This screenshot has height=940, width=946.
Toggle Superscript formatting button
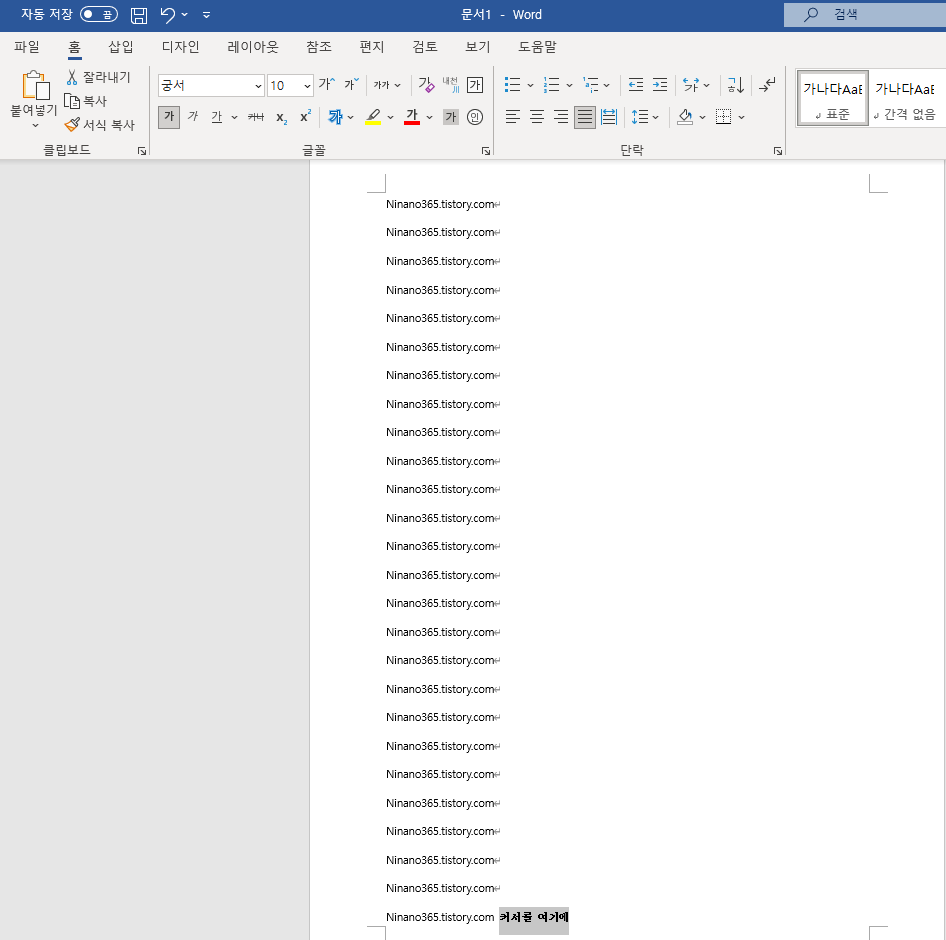point(306,116)
